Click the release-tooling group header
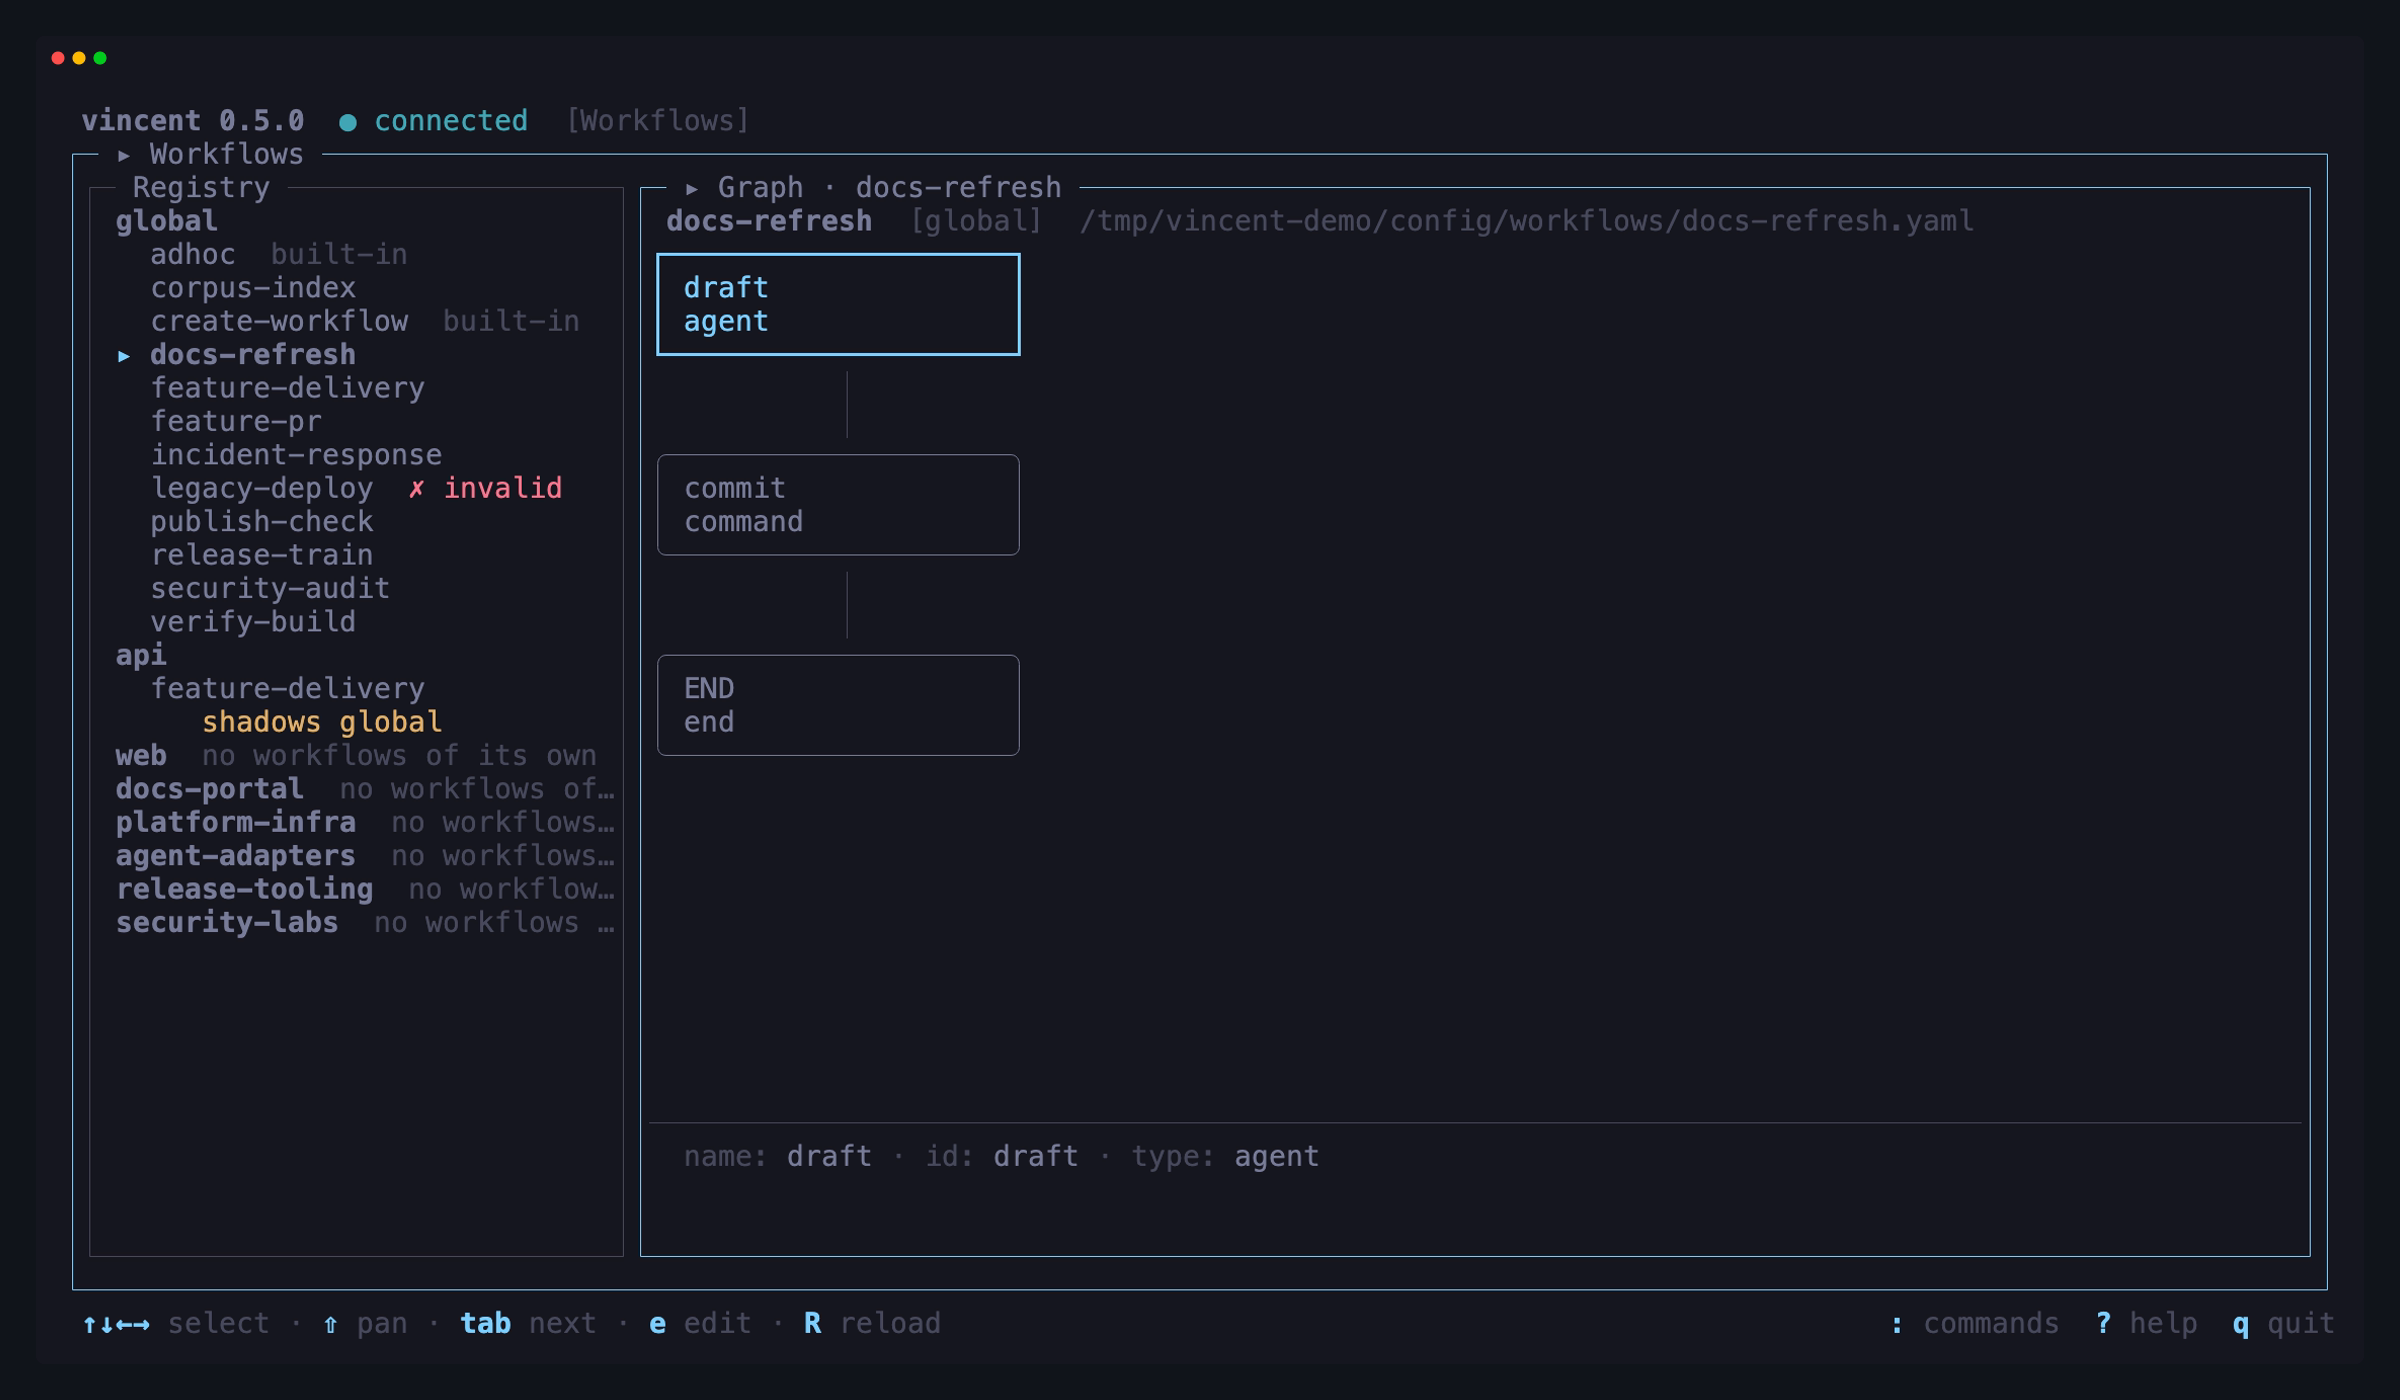Image resolution: width=2400 pixels, height=1400 pixels. pos(244,889)
